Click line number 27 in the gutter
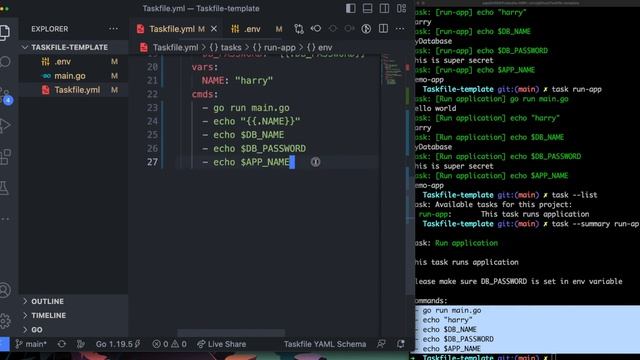Image resolution: width=640 pixels, height=360 pixels. [x=152, y=162]
